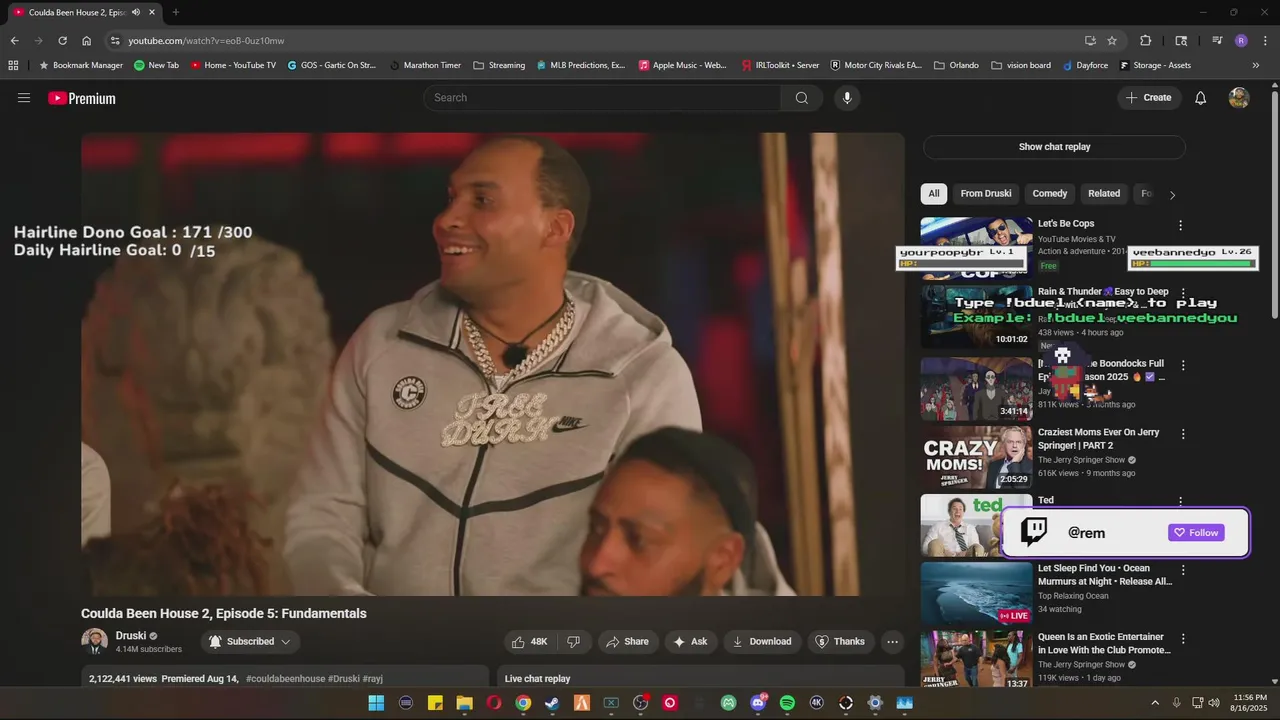Open options for Queen Is an Exotic Entertainer
This screenshot has height=720, width=1280.
1183,638
